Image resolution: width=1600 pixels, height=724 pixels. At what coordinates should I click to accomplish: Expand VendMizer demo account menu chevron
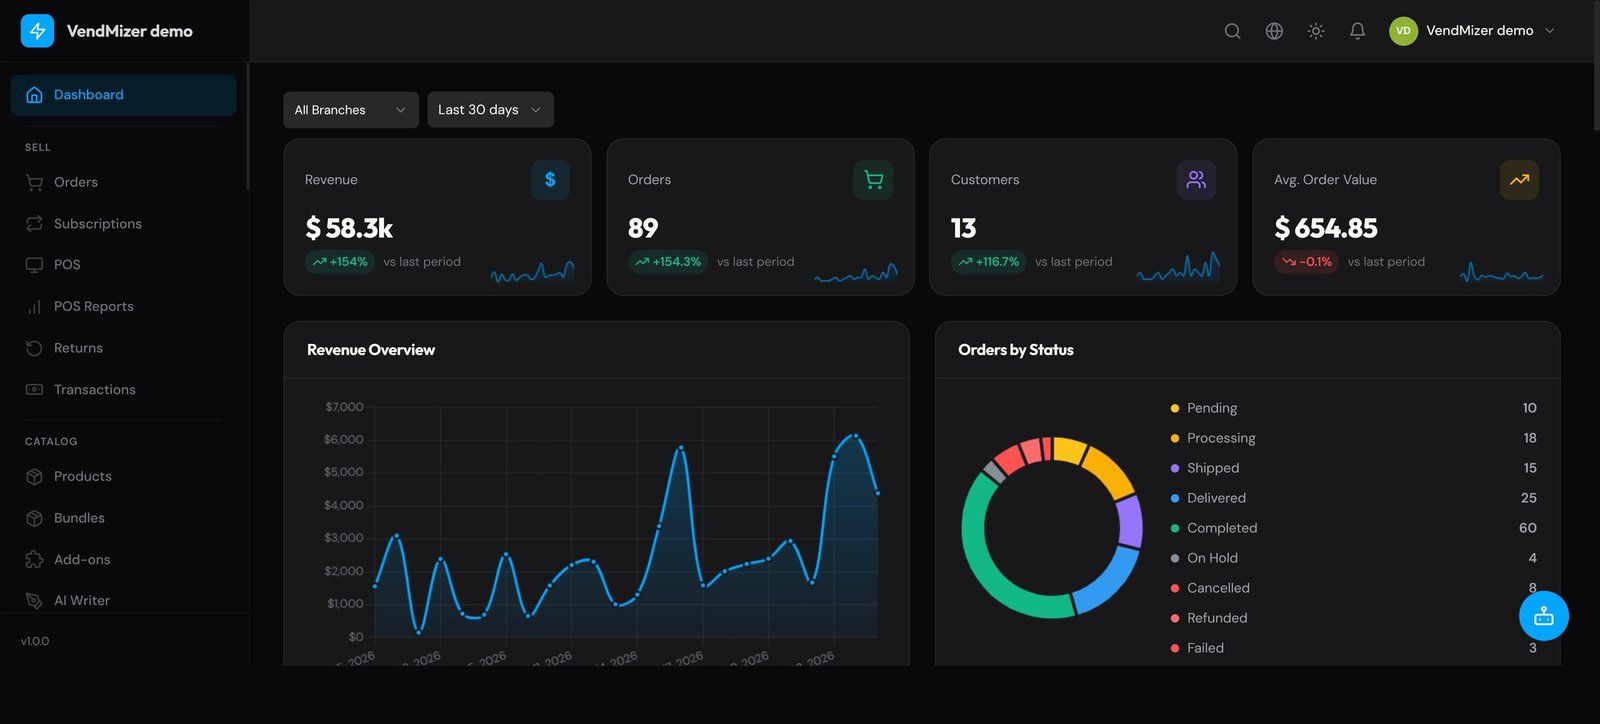[1550, 31]
